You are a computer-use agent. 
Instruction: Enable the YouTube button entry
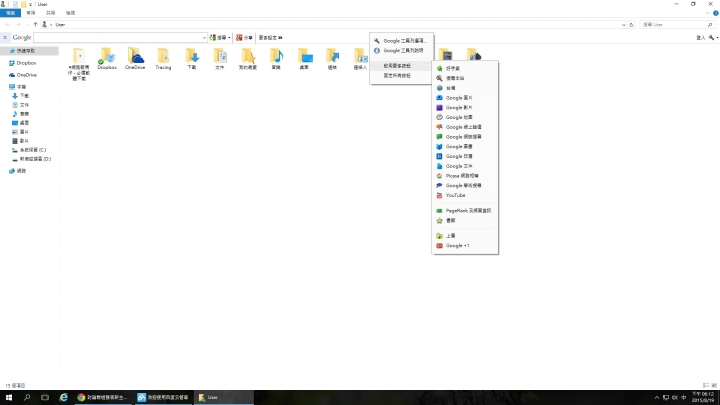(465, 195)
